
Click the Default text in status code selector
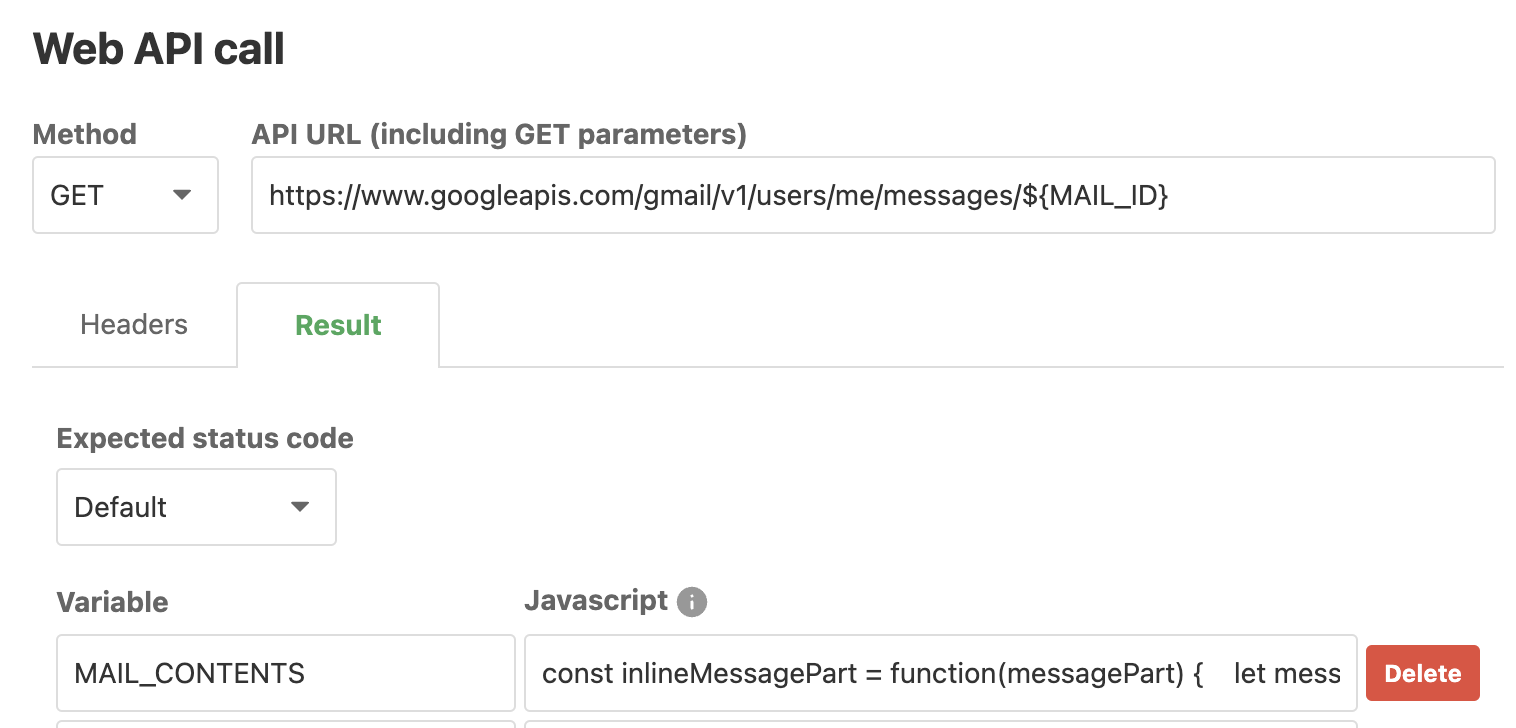point(120,507)
